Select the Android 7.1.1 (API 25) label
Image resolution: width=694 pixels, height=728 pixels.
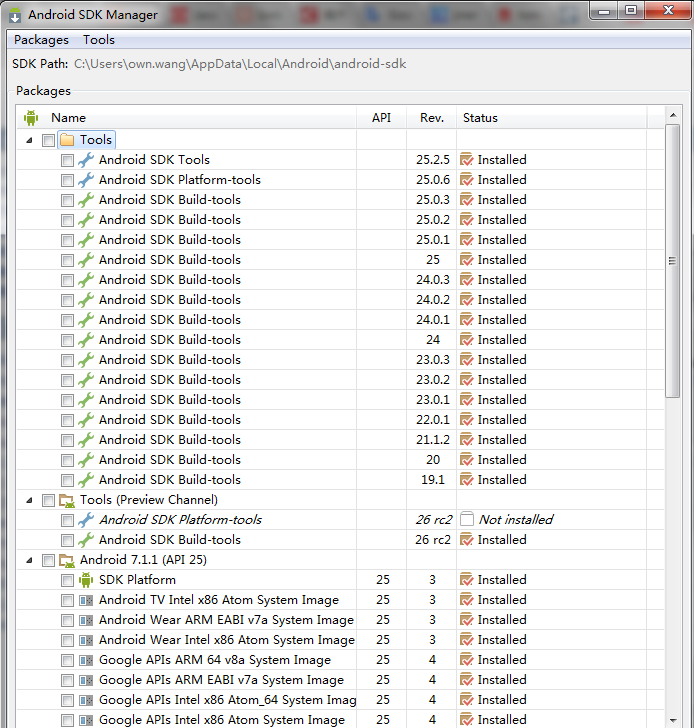(143, 560)
